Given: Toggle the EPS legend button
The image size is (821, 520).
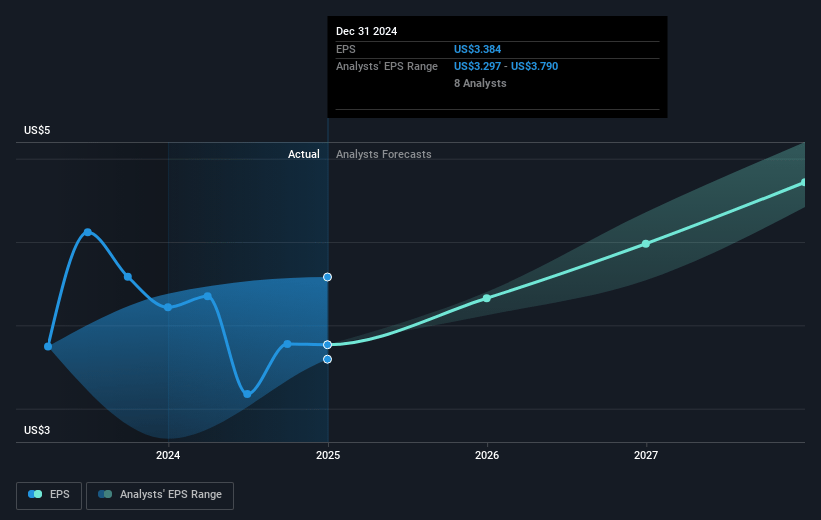Looking at the screenshot, I should point(49,495).
